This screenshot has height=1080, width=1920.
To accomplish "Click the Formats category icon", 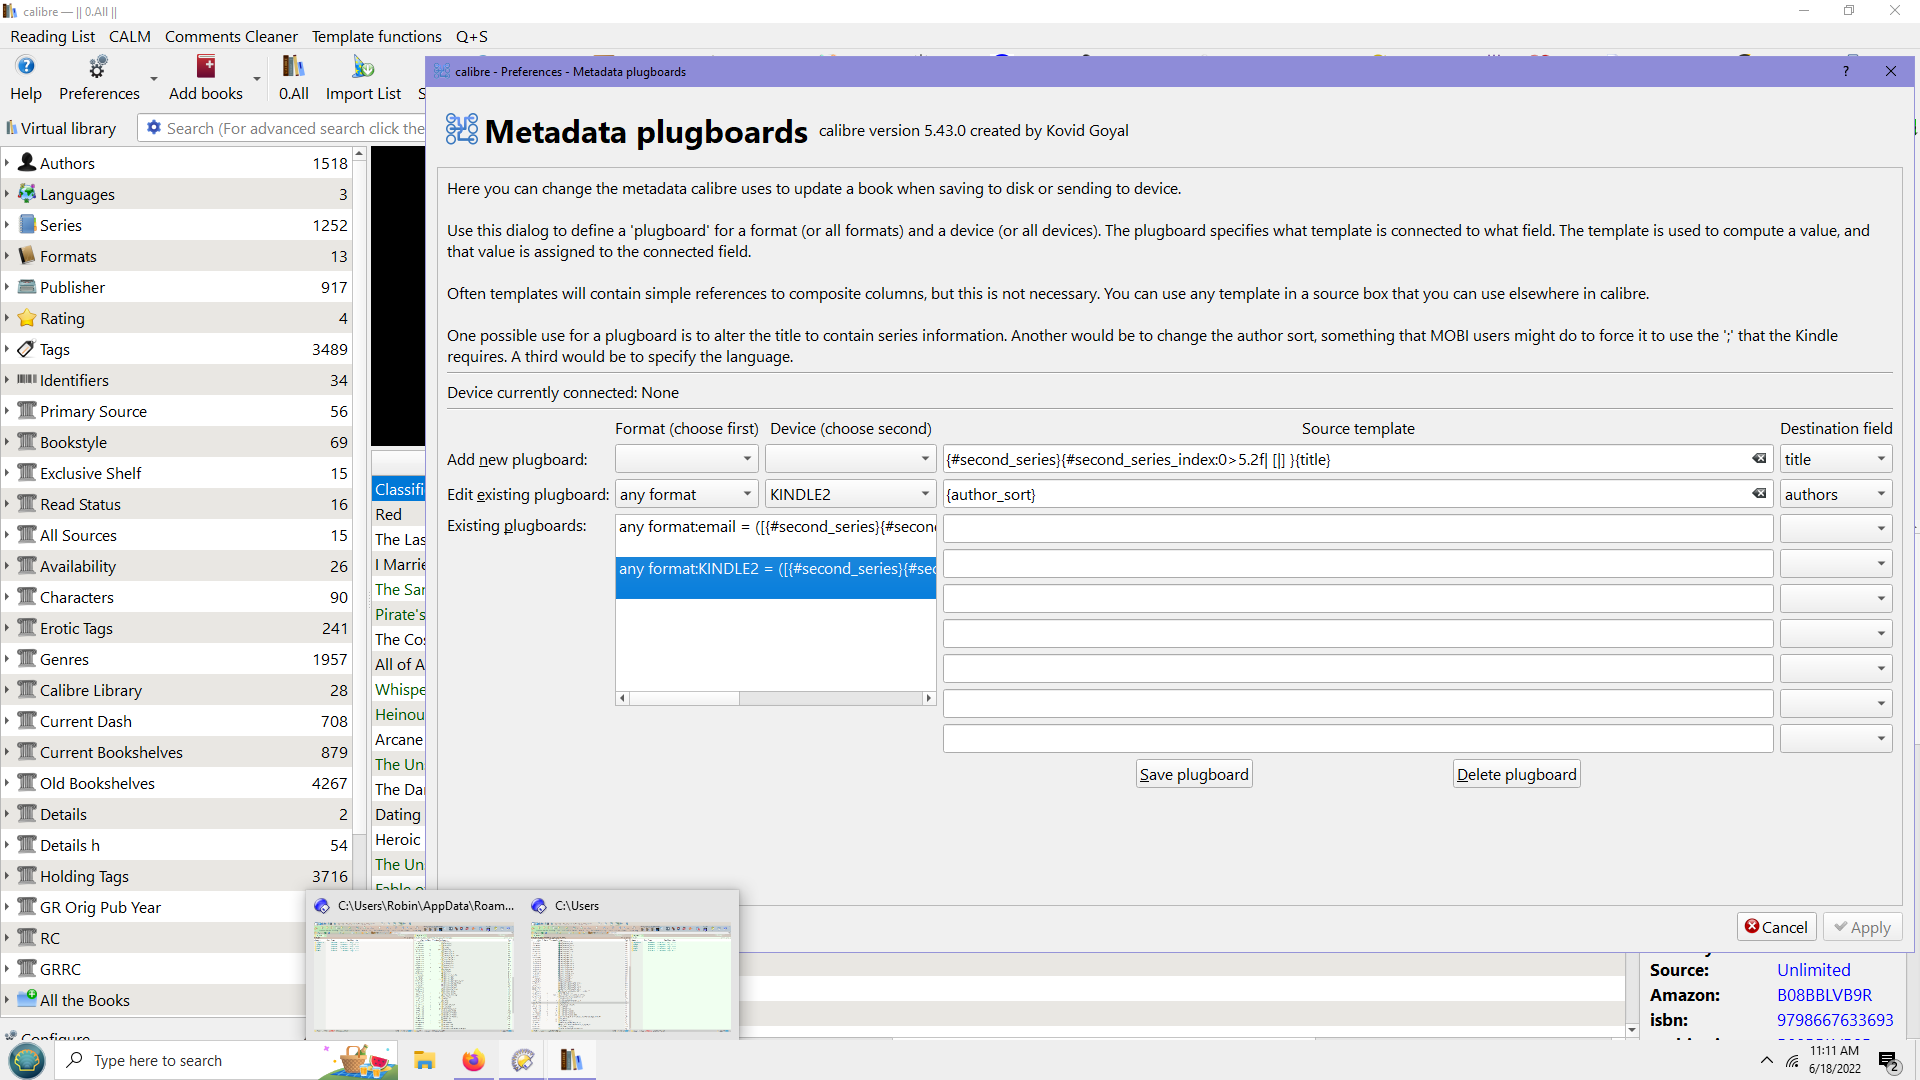I will coord(27,255).
